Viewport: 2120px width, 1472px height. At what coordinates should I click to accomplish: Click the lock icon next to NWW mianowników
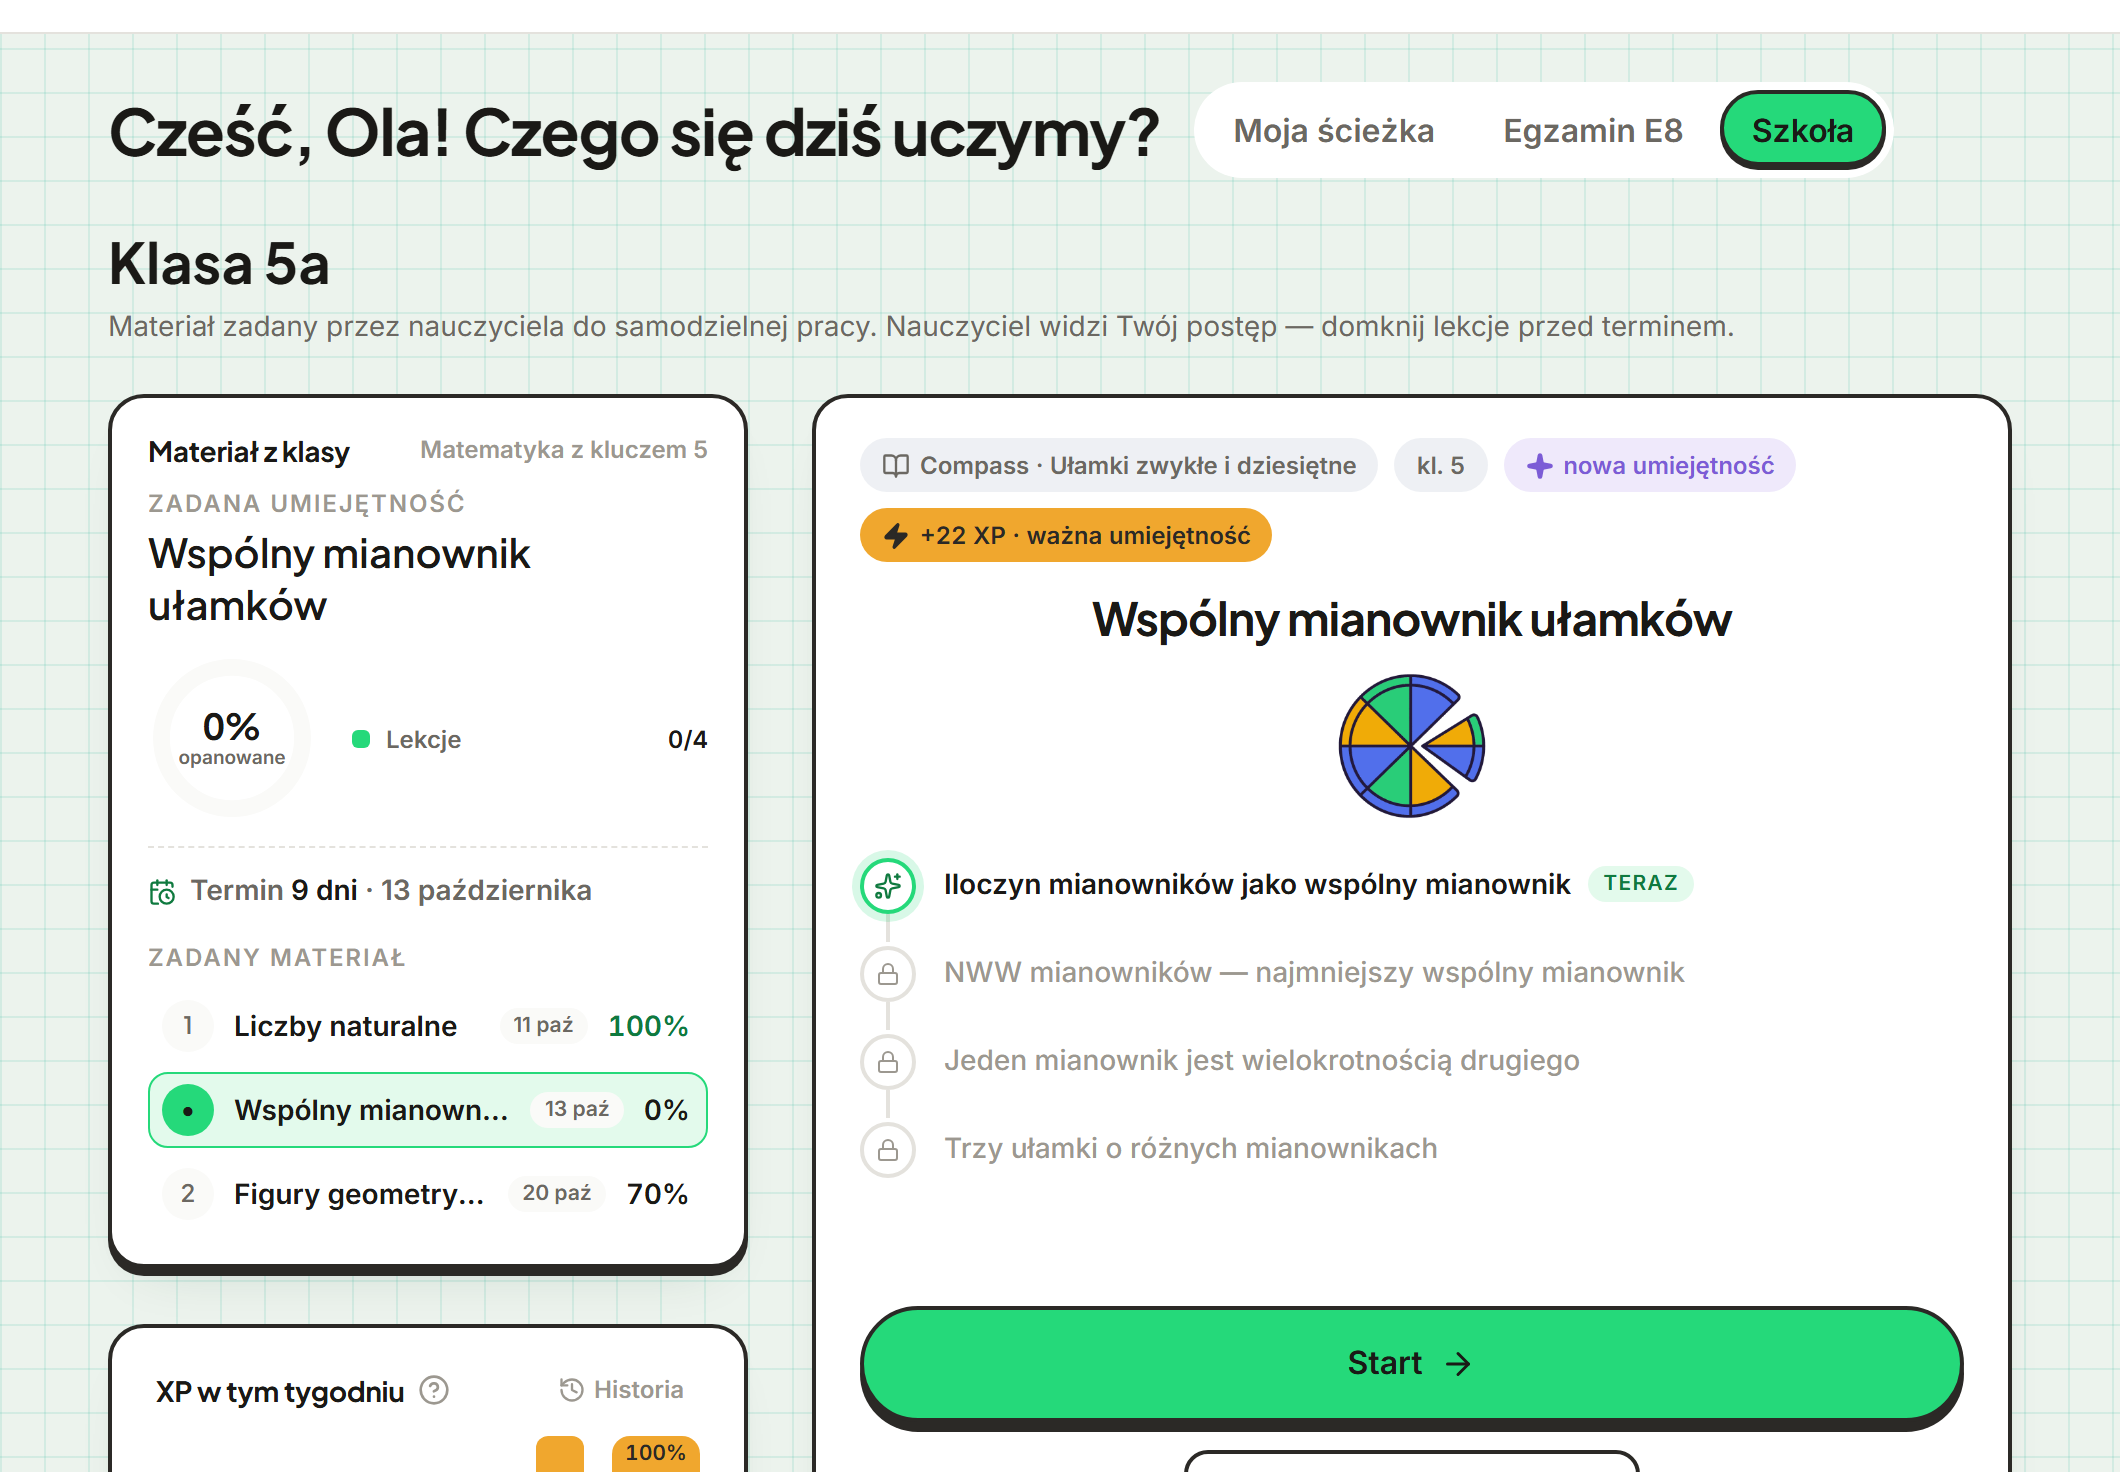(888, 973)
